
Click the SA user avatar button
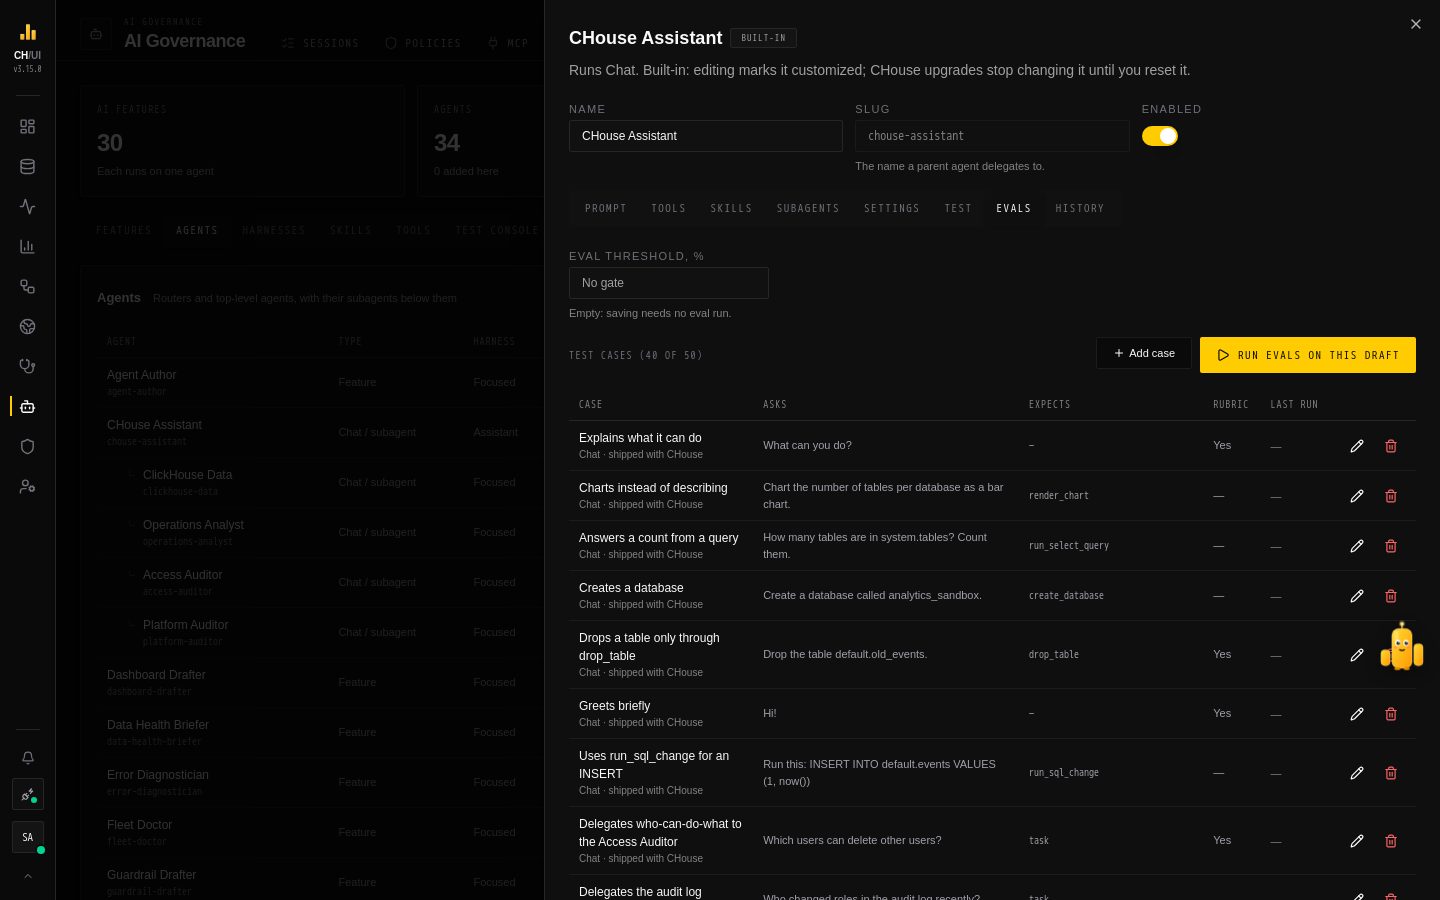point(27,837)
